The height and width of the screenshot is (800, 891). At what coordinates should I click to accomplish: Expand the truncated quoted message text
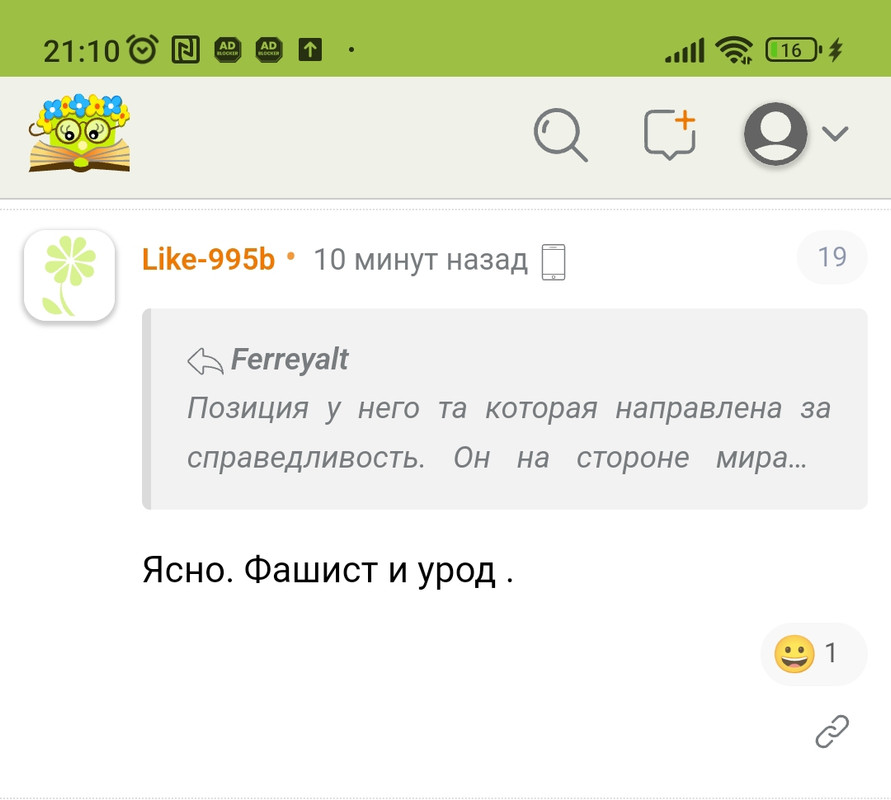[509, 432]
